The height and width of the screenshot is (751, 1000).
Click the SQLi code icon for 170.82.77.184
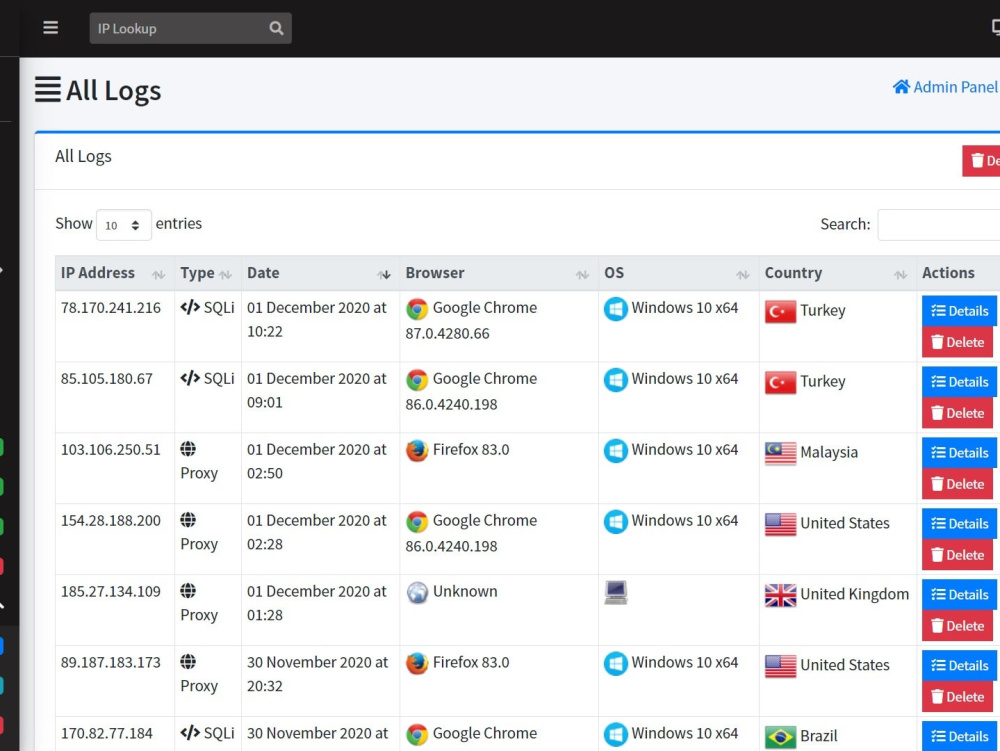(190, 733)
